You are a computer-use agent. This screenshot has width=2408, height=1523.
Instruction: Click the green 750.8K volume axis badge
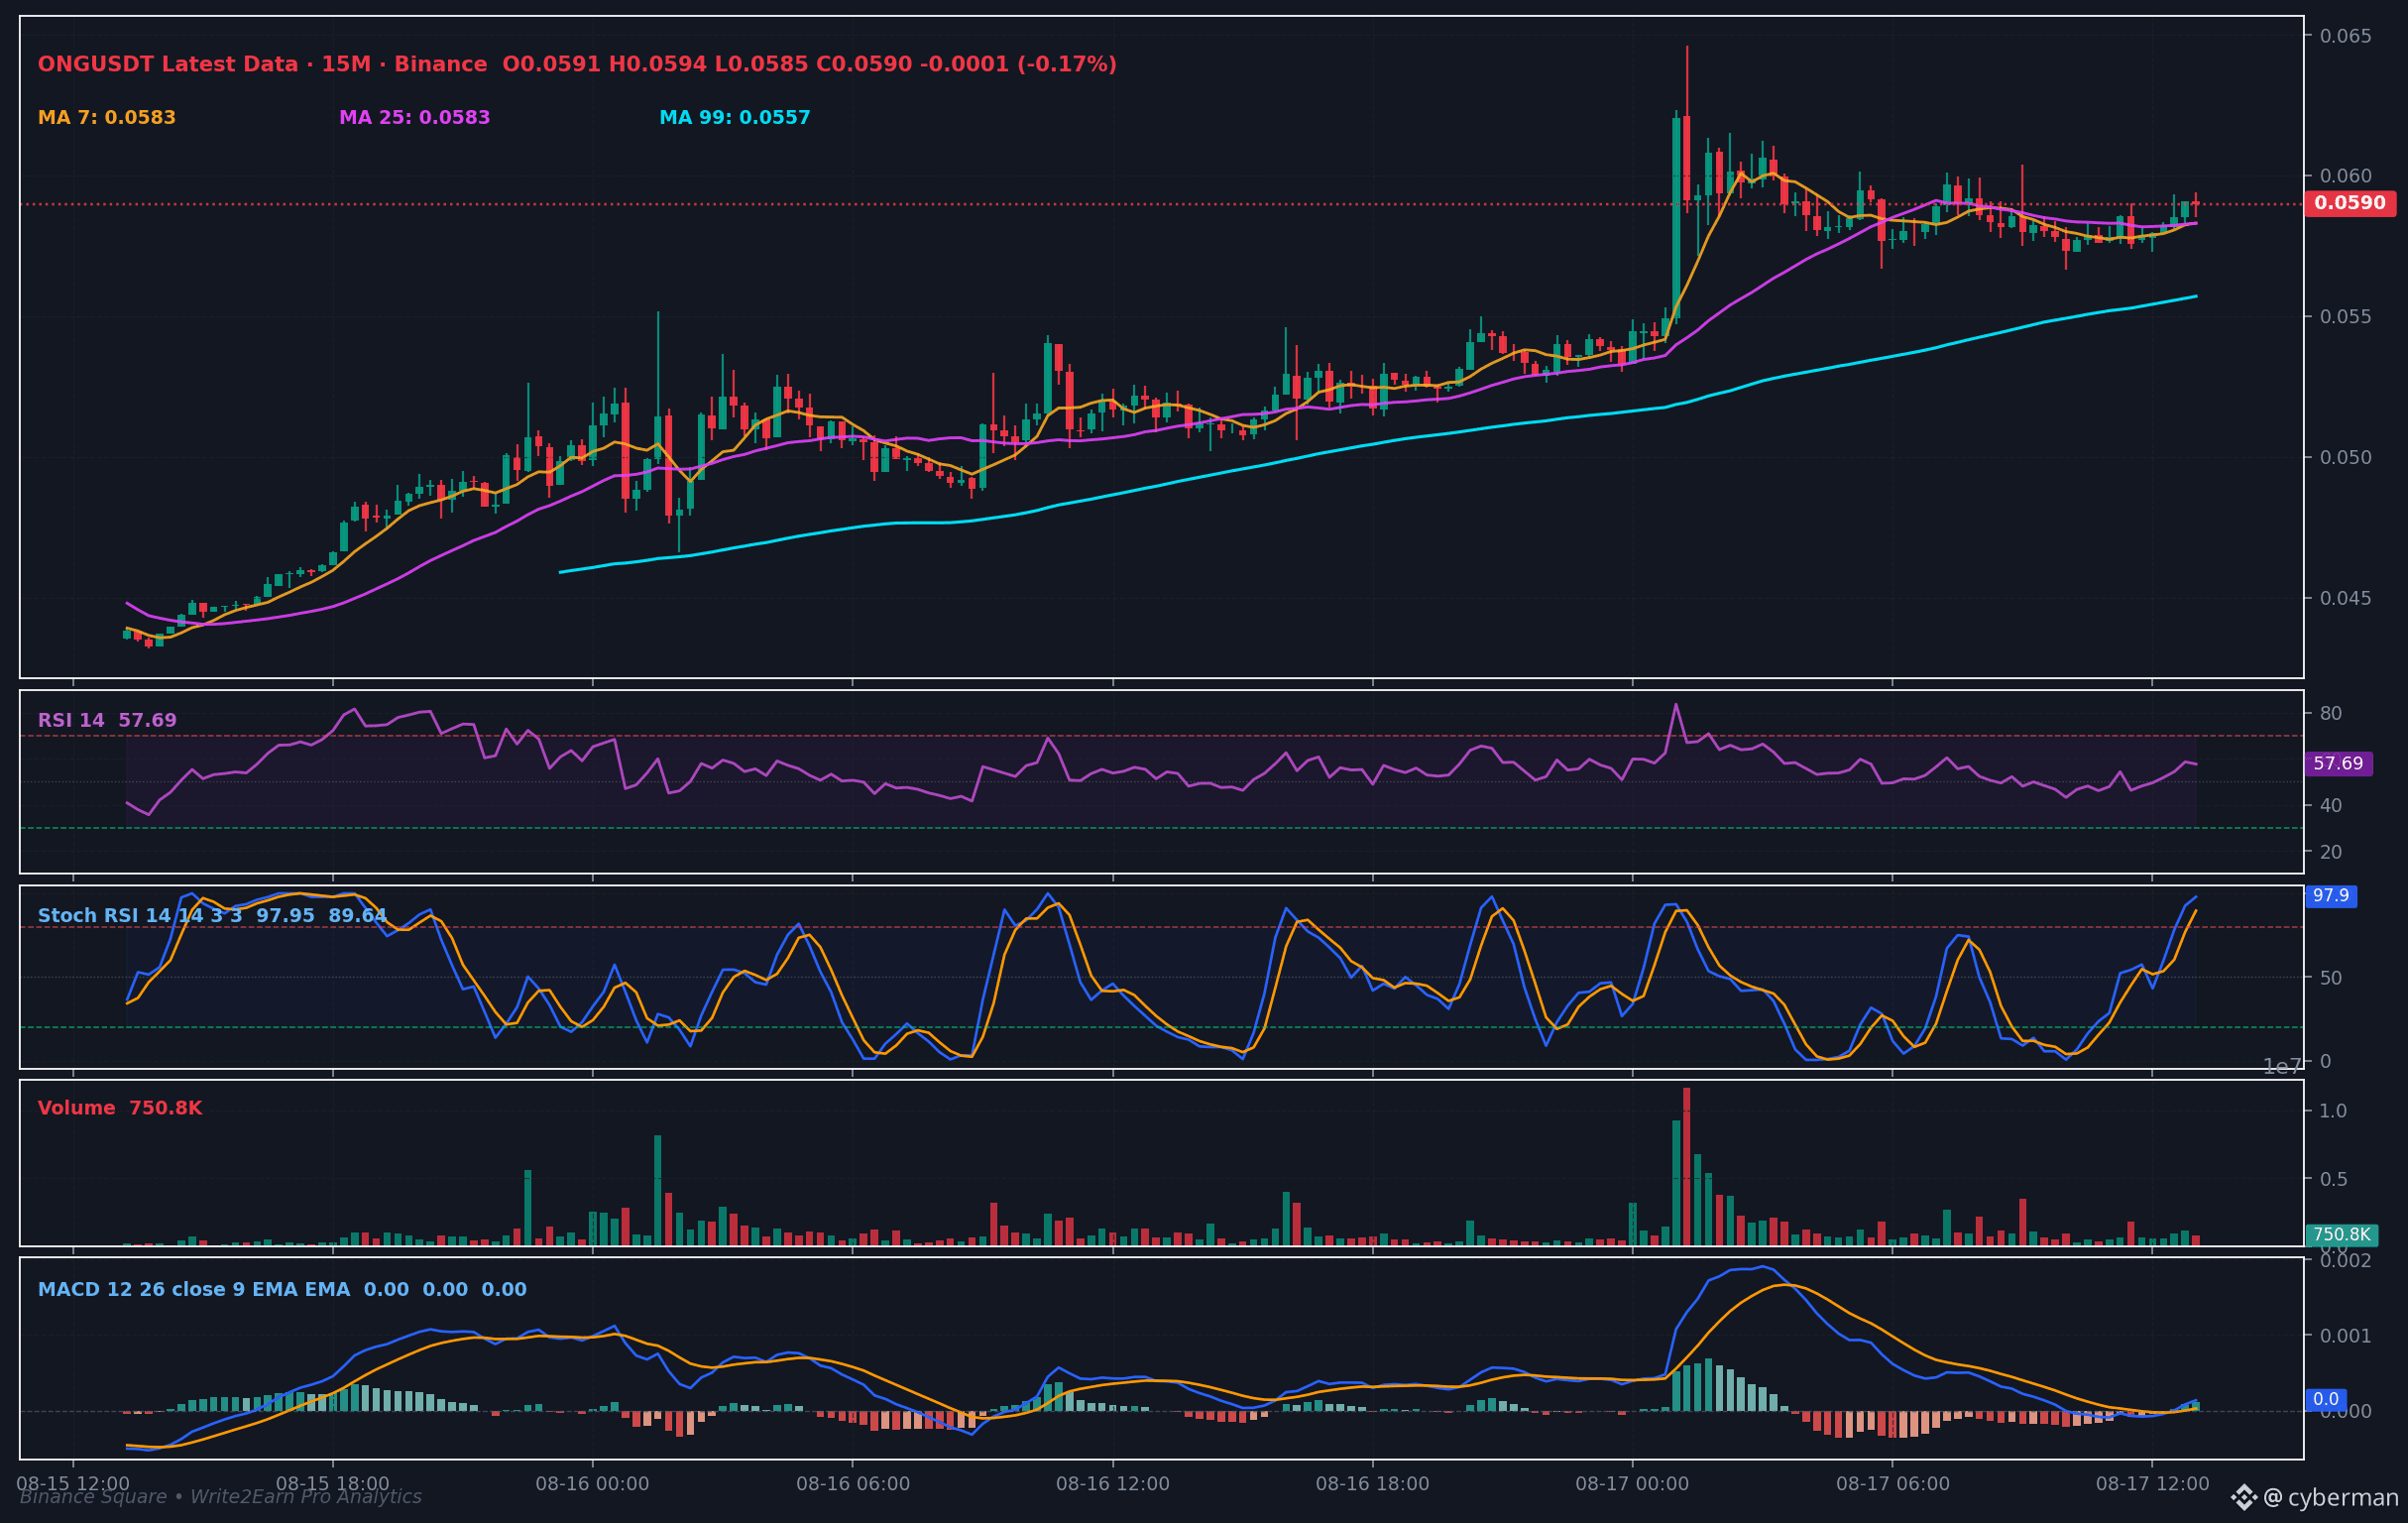tap(2341, 1235)
